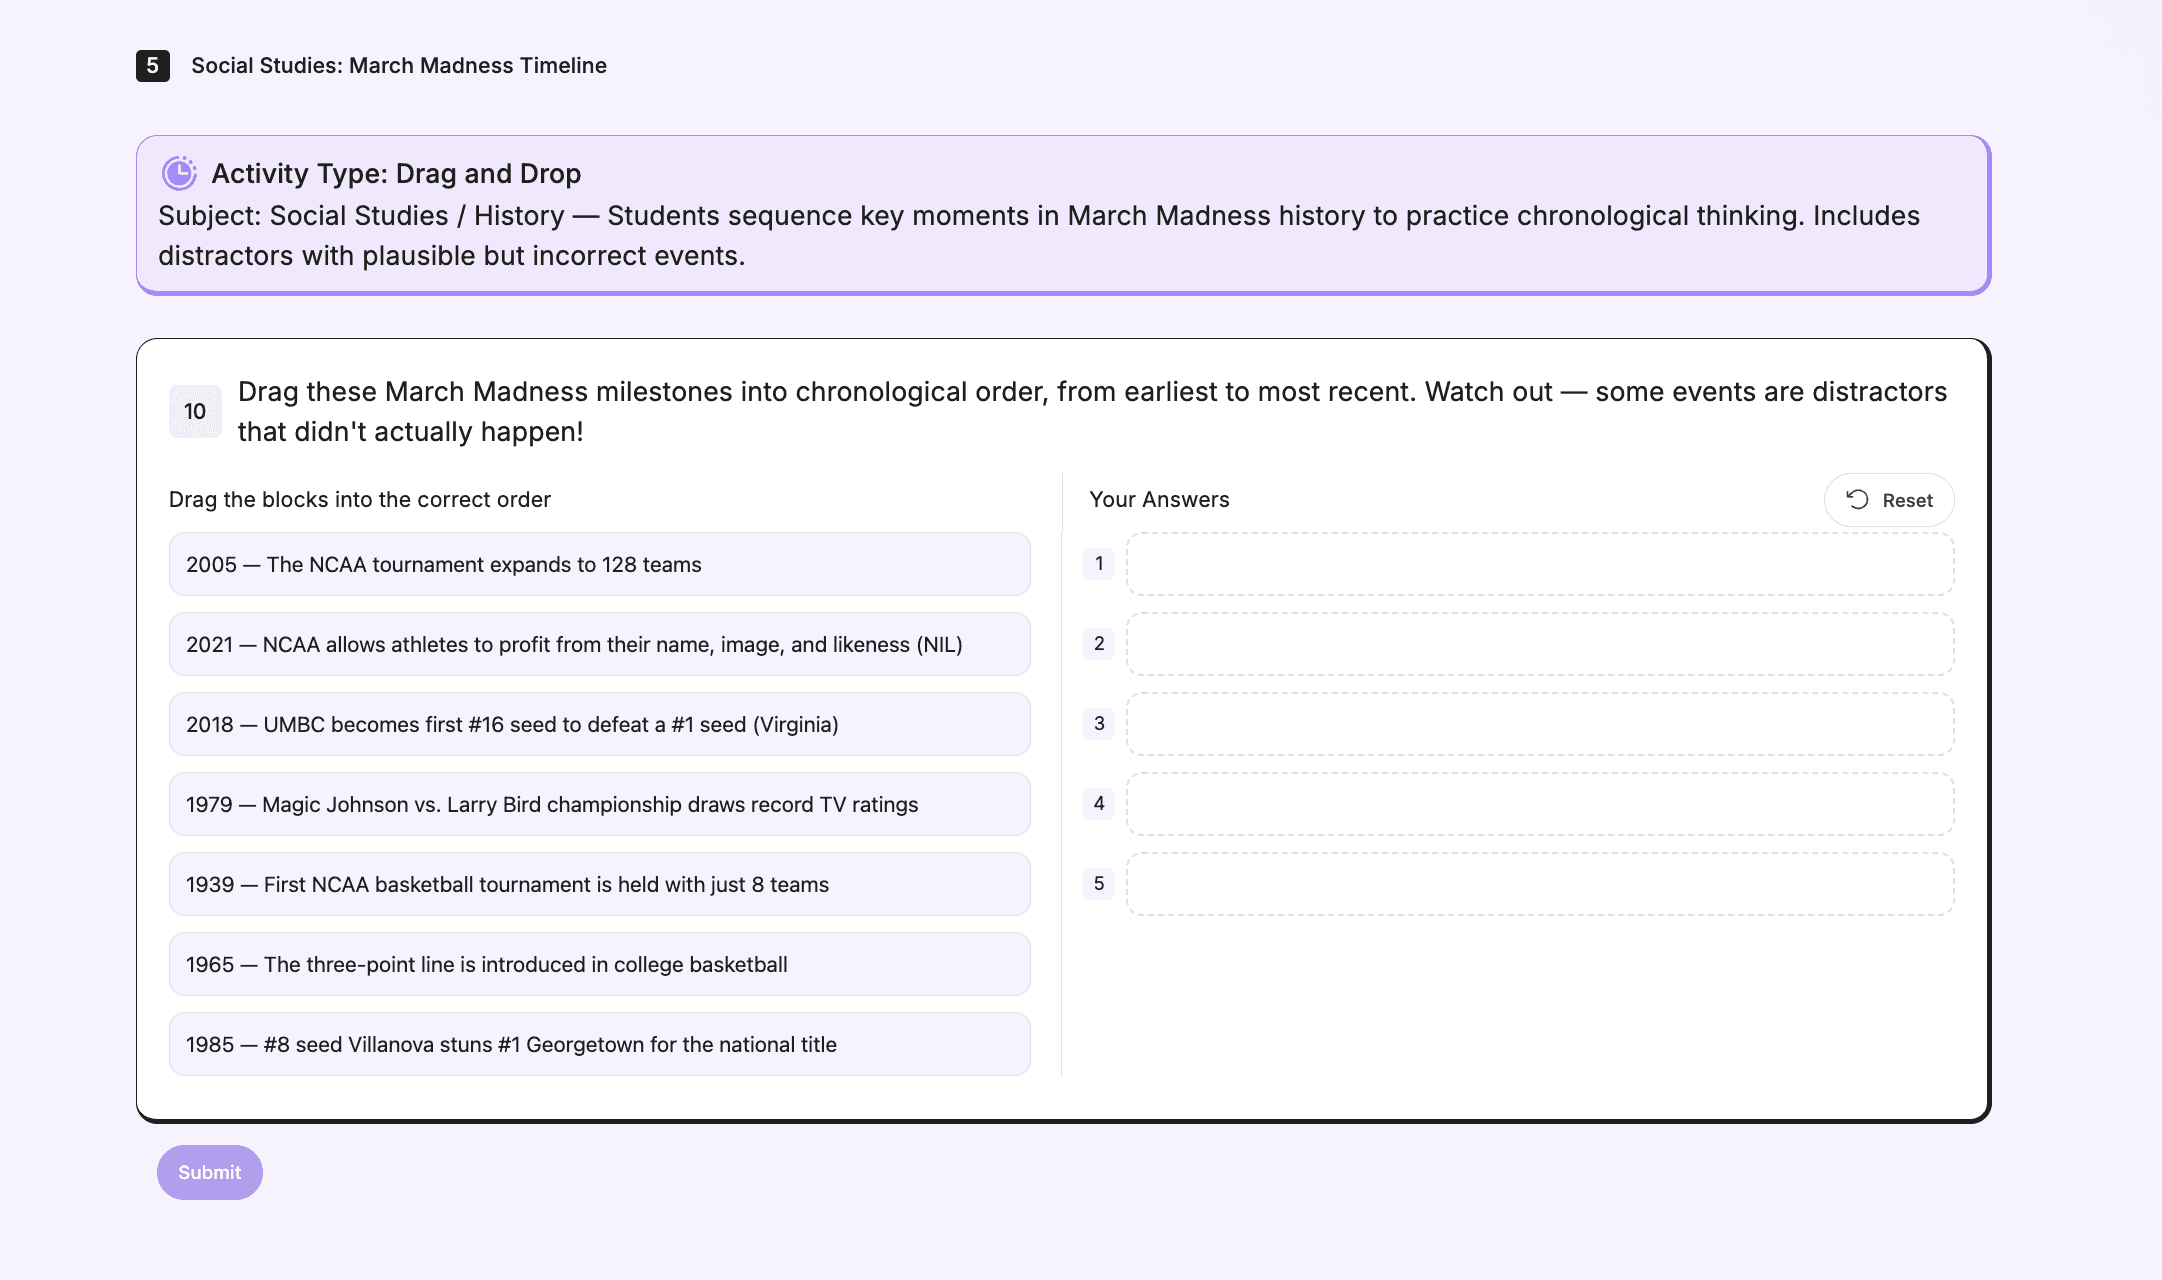Click answer drop slot number 5
2162x1280 pixels.
1539,884
